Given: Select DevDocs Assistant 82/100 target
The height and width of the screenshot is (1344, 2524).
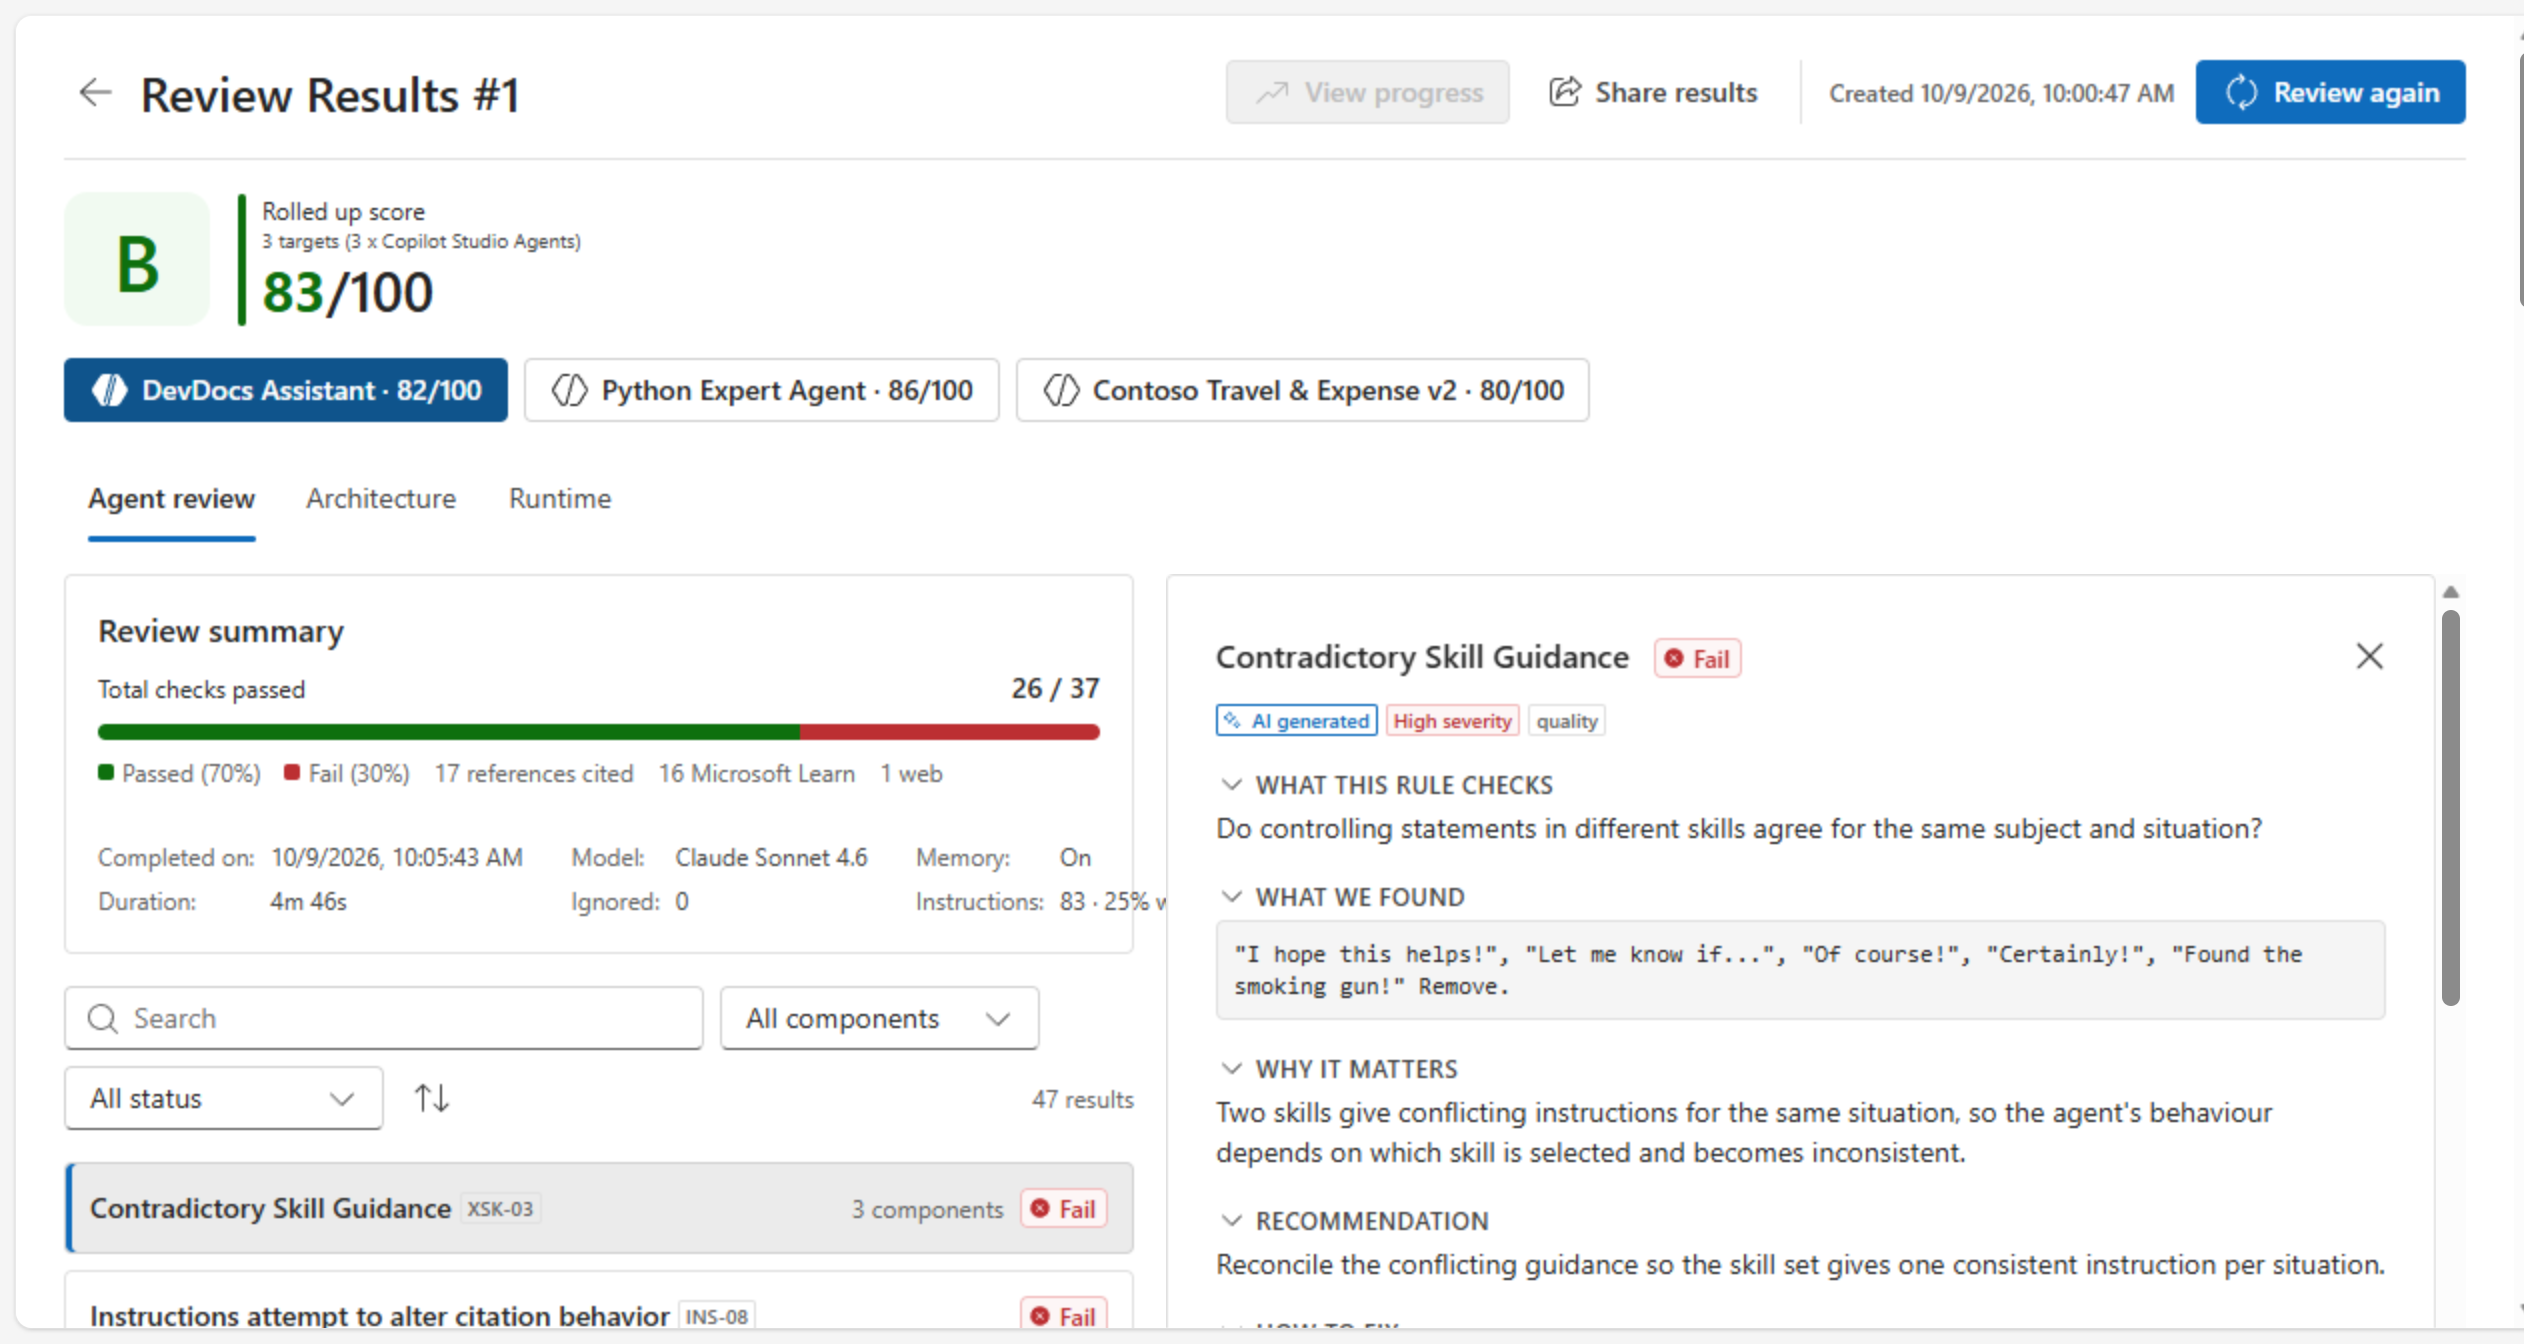Looking at the screenshot, I should pos(286,390).
